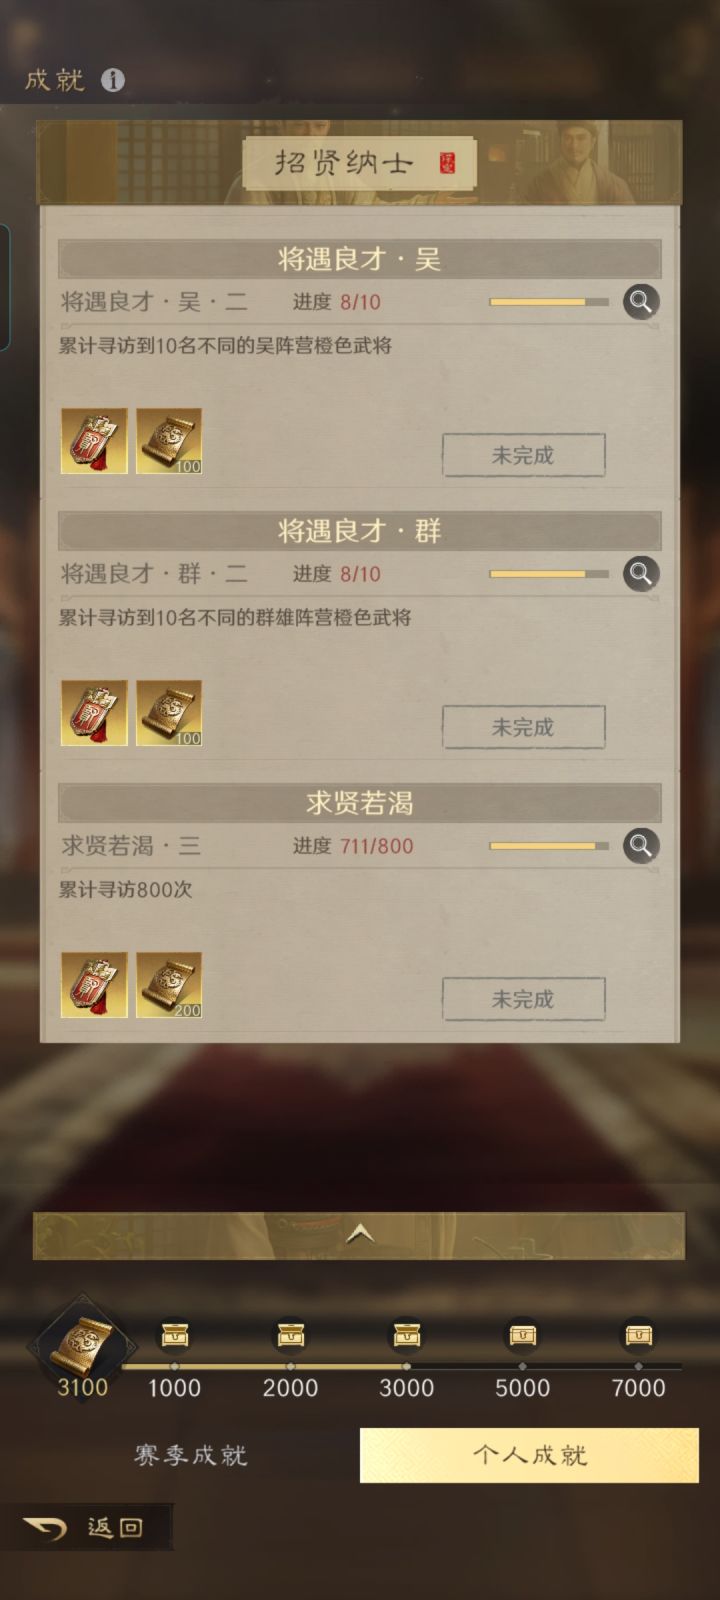
Task: Click 未完成 button for 将遇良才·吴
Action: [524, 455]
